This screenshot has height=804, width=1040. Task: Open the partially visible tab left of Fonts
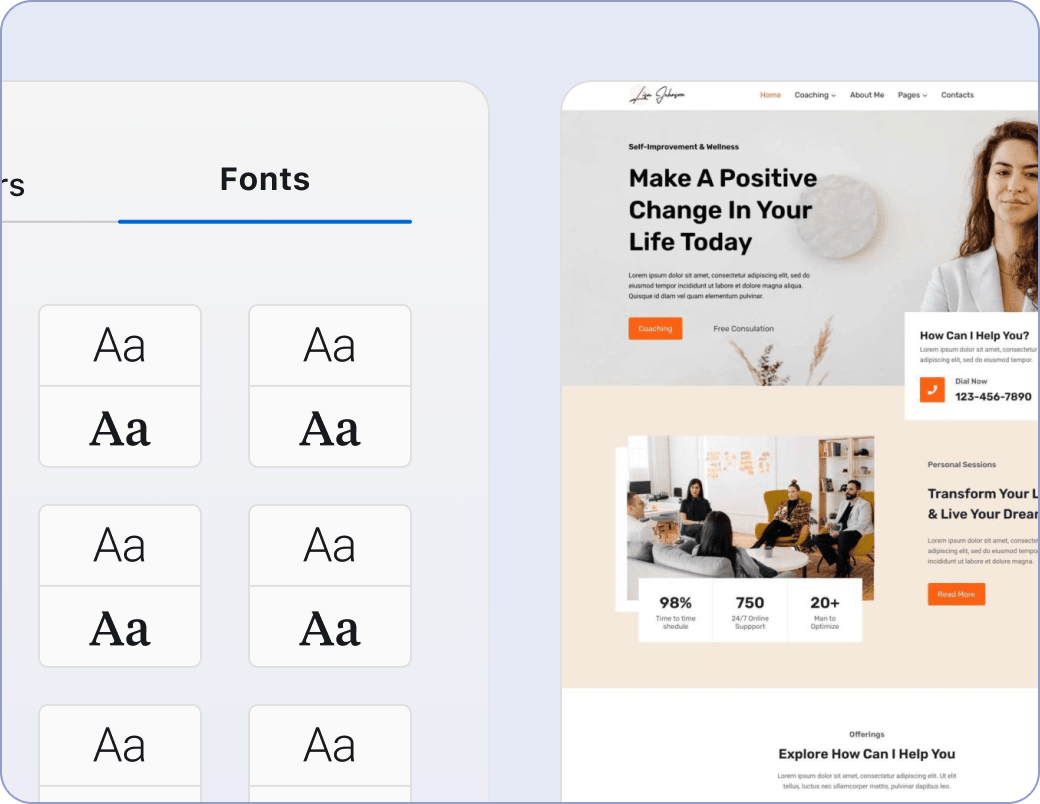click(12, 185)
